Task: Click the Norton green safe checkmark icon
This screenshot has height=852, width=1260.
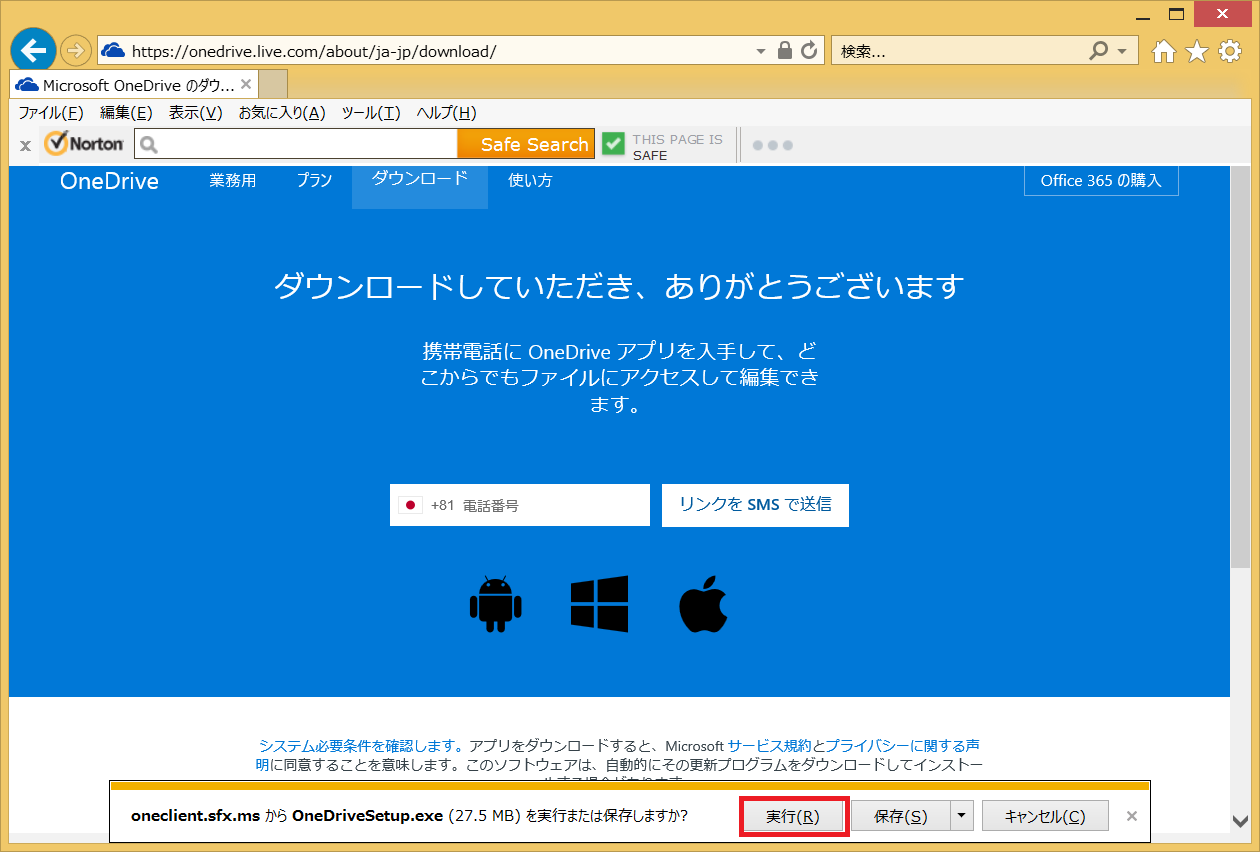Action: (x=614, y=144)
